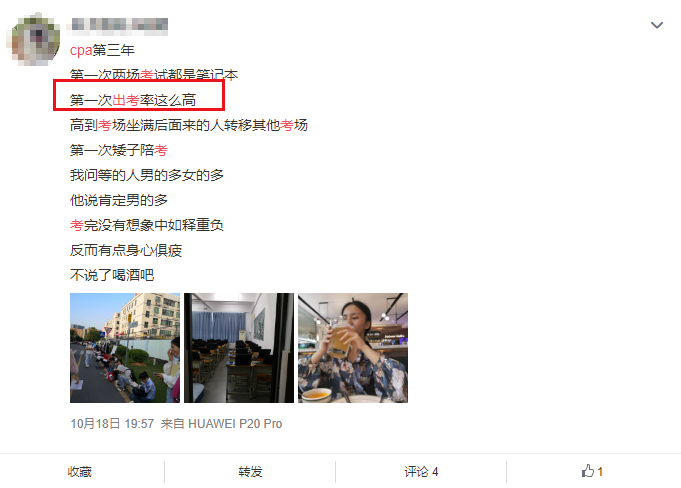Click 转发 to repost

(x=250, y=472)
